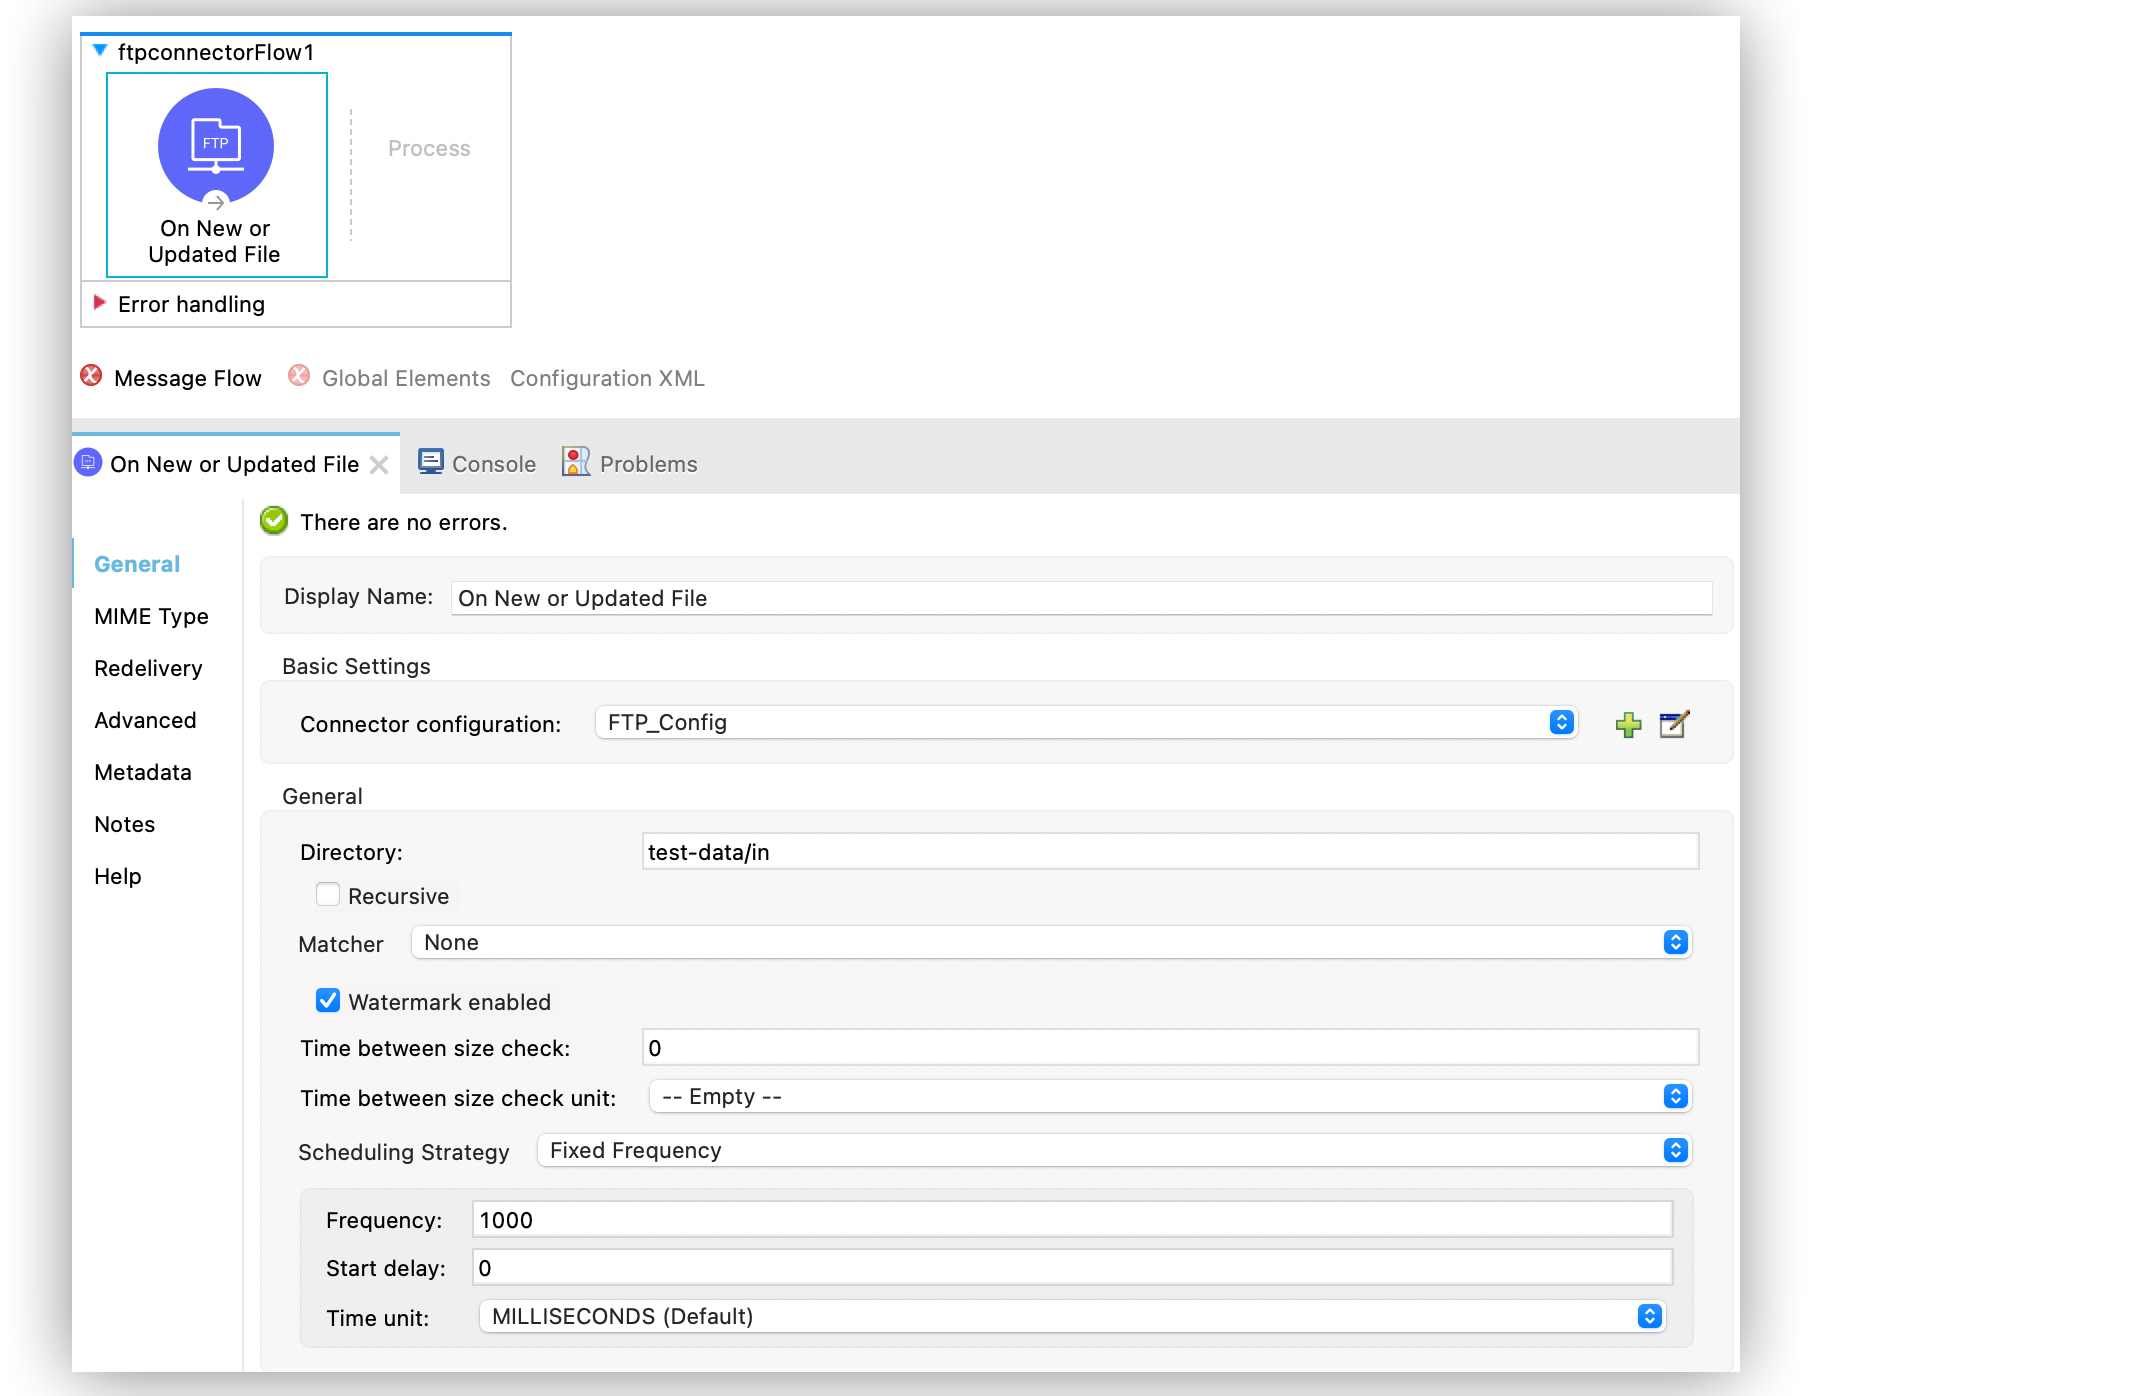
Task: Open the Problems tab
Action: tap(649, 464)
